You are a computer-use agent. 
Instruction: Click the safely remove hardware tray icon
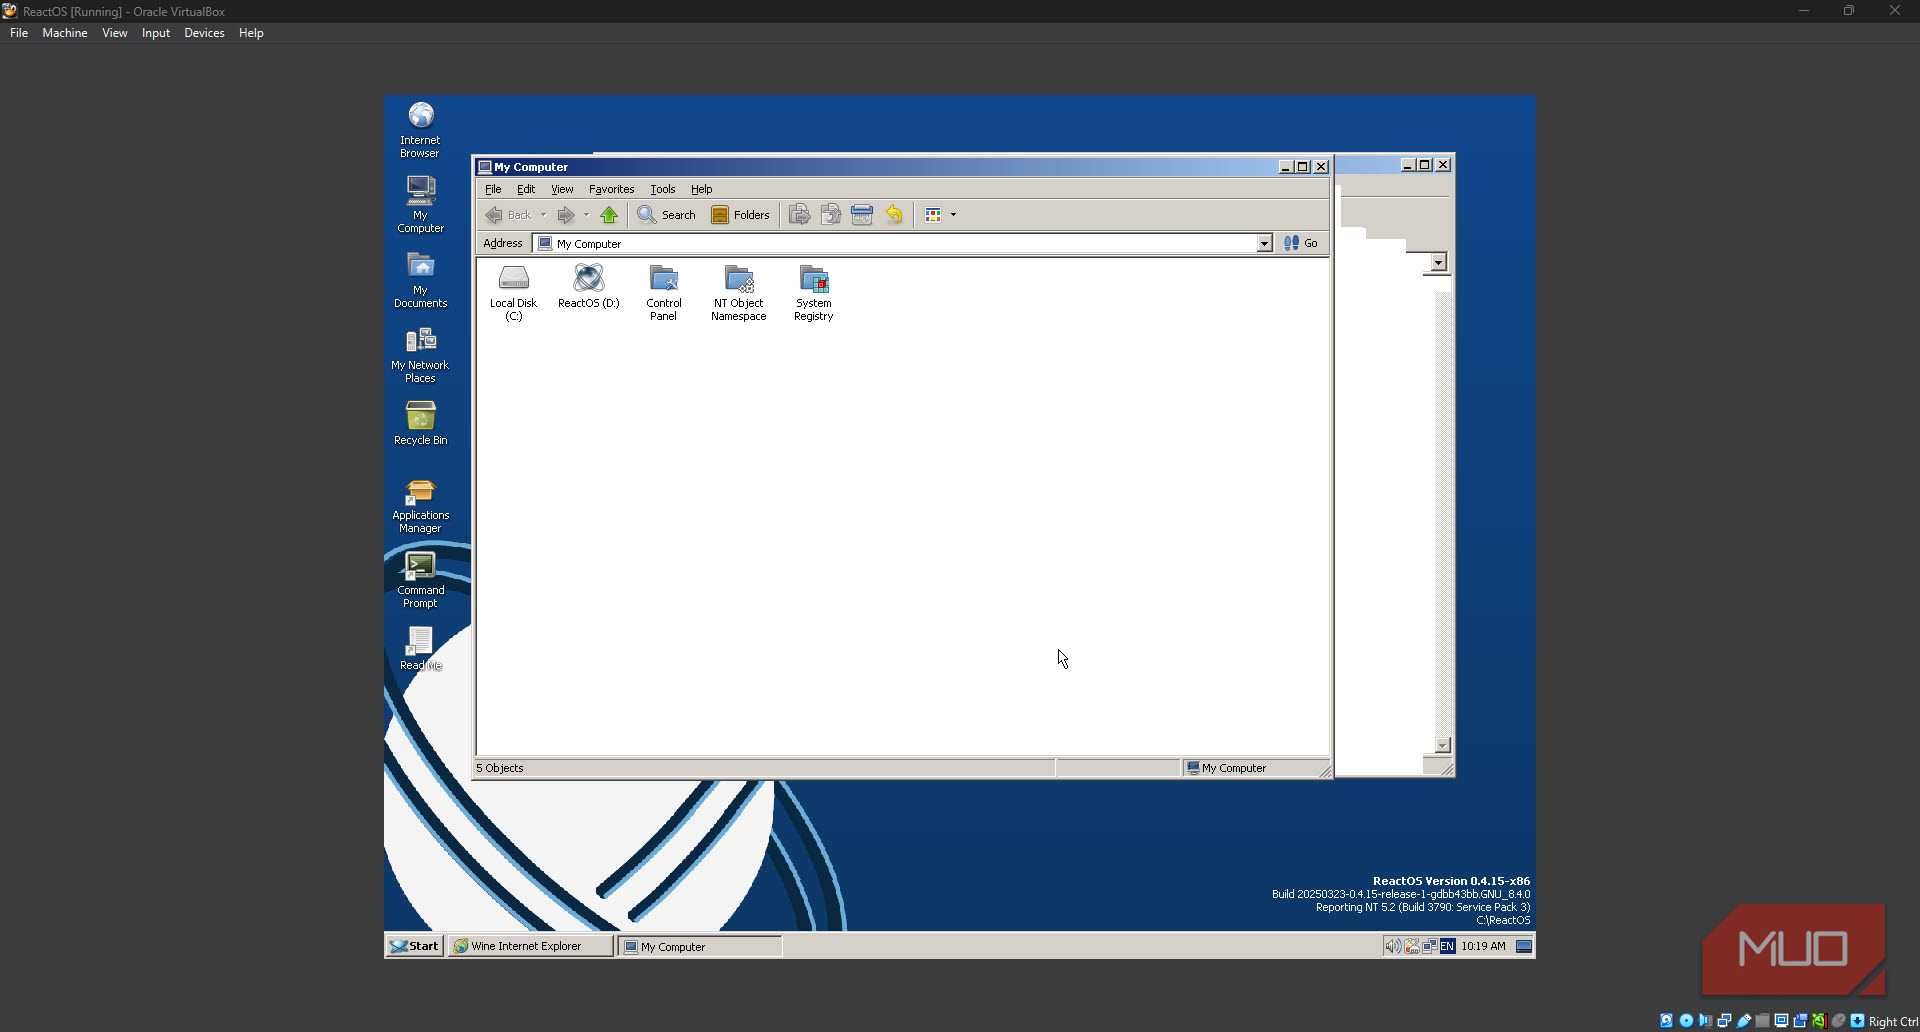click(1411, 946)
